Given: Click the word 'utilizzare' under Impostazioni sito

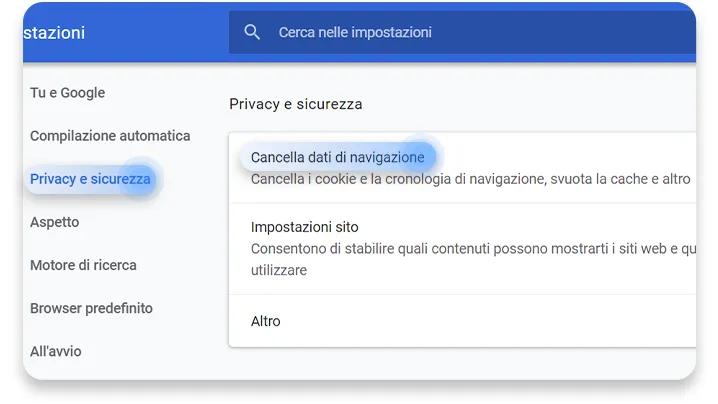Looking at the screenshot, I should 279,270.
